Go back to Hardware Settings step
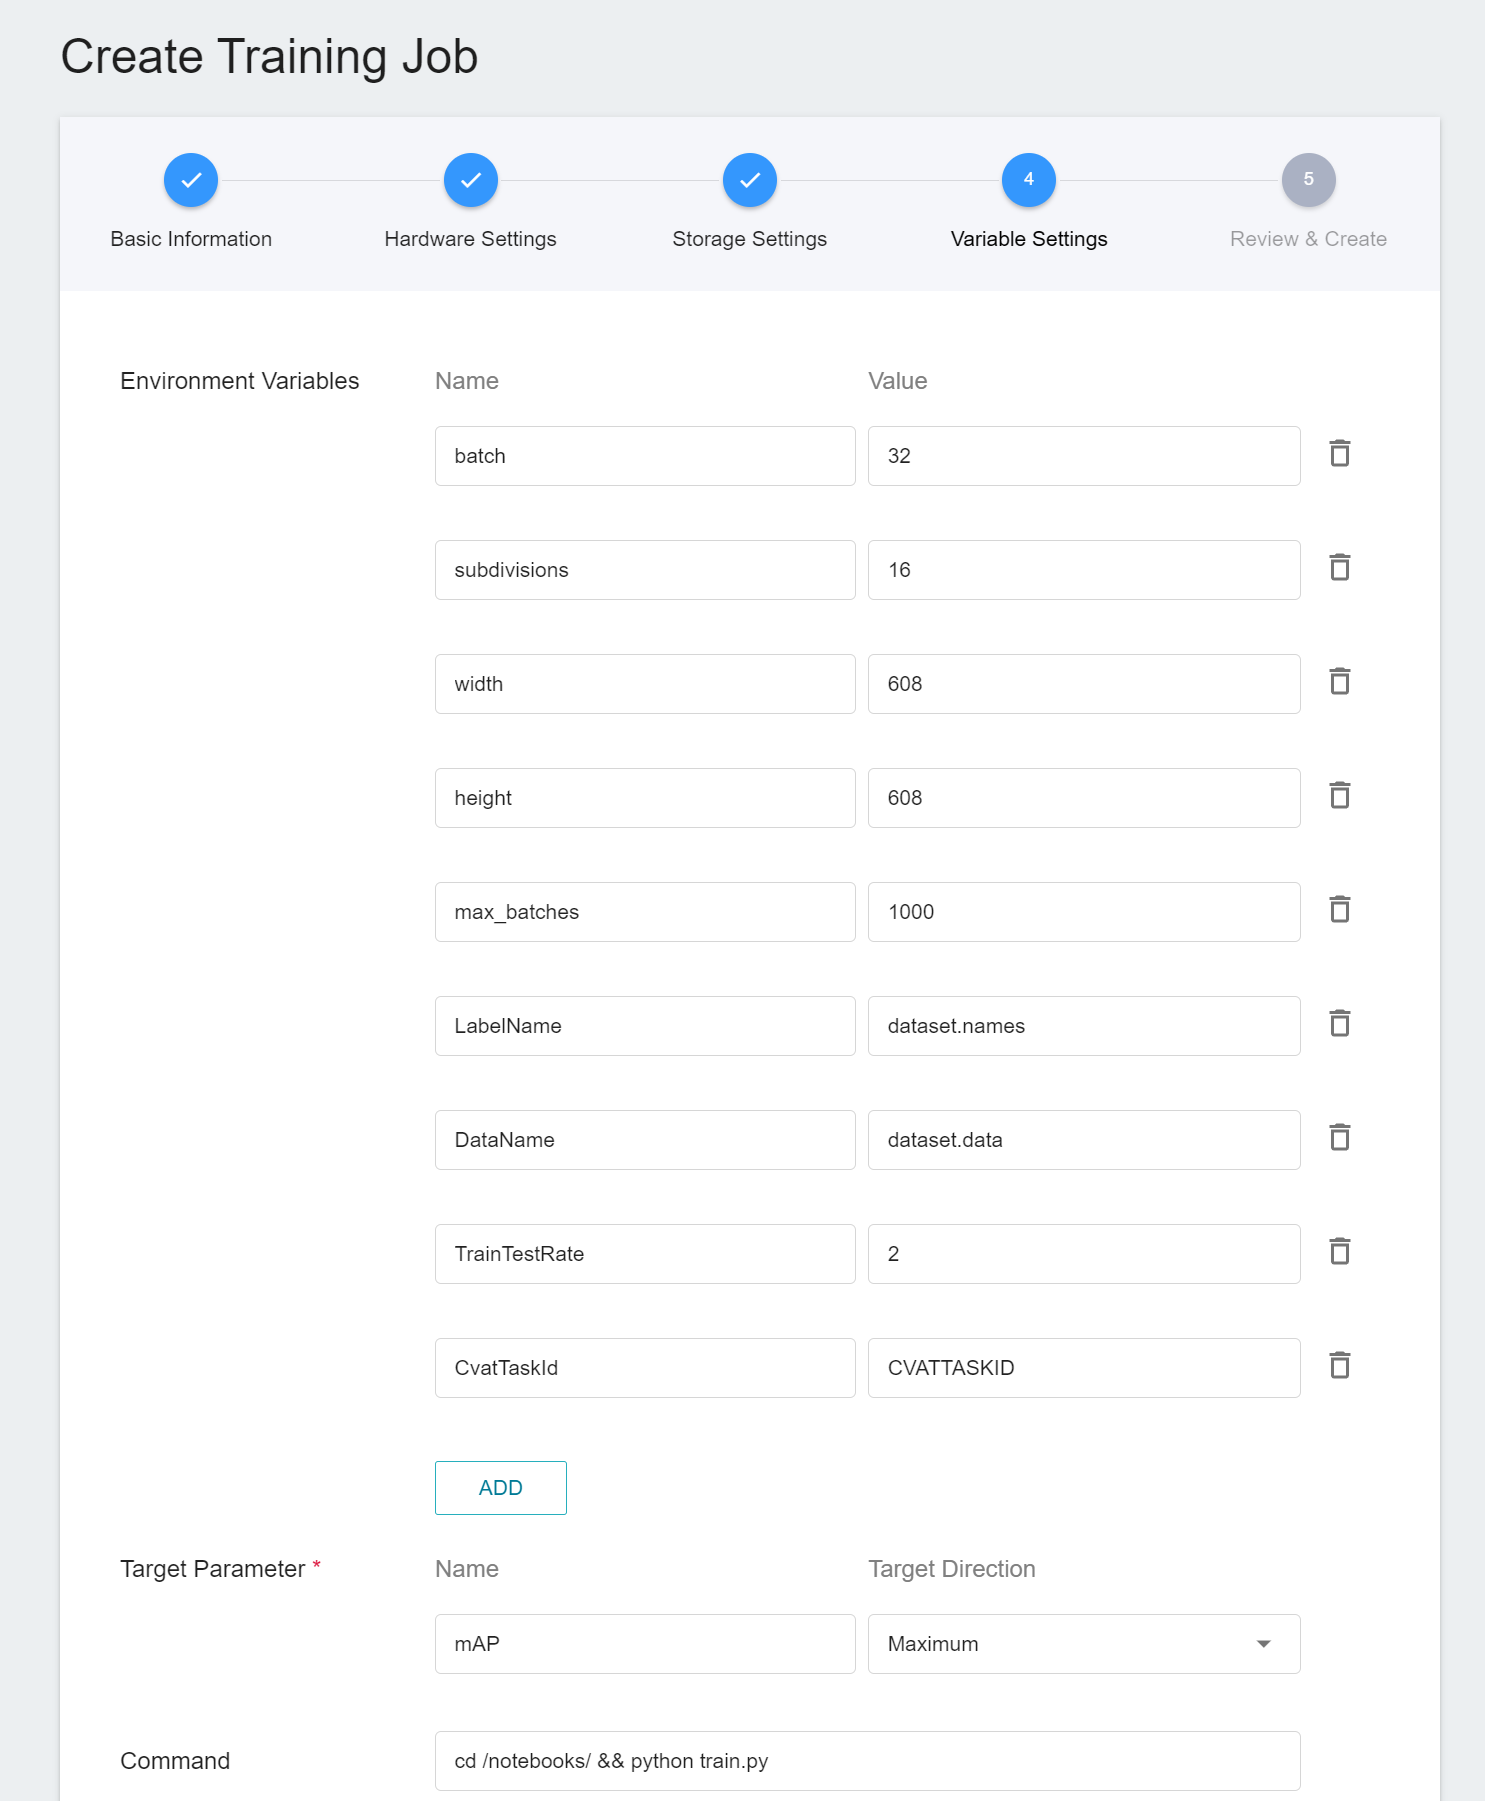Viewport: 1485px width, 1801px height. pyautogui.click(x=471, y=181)
